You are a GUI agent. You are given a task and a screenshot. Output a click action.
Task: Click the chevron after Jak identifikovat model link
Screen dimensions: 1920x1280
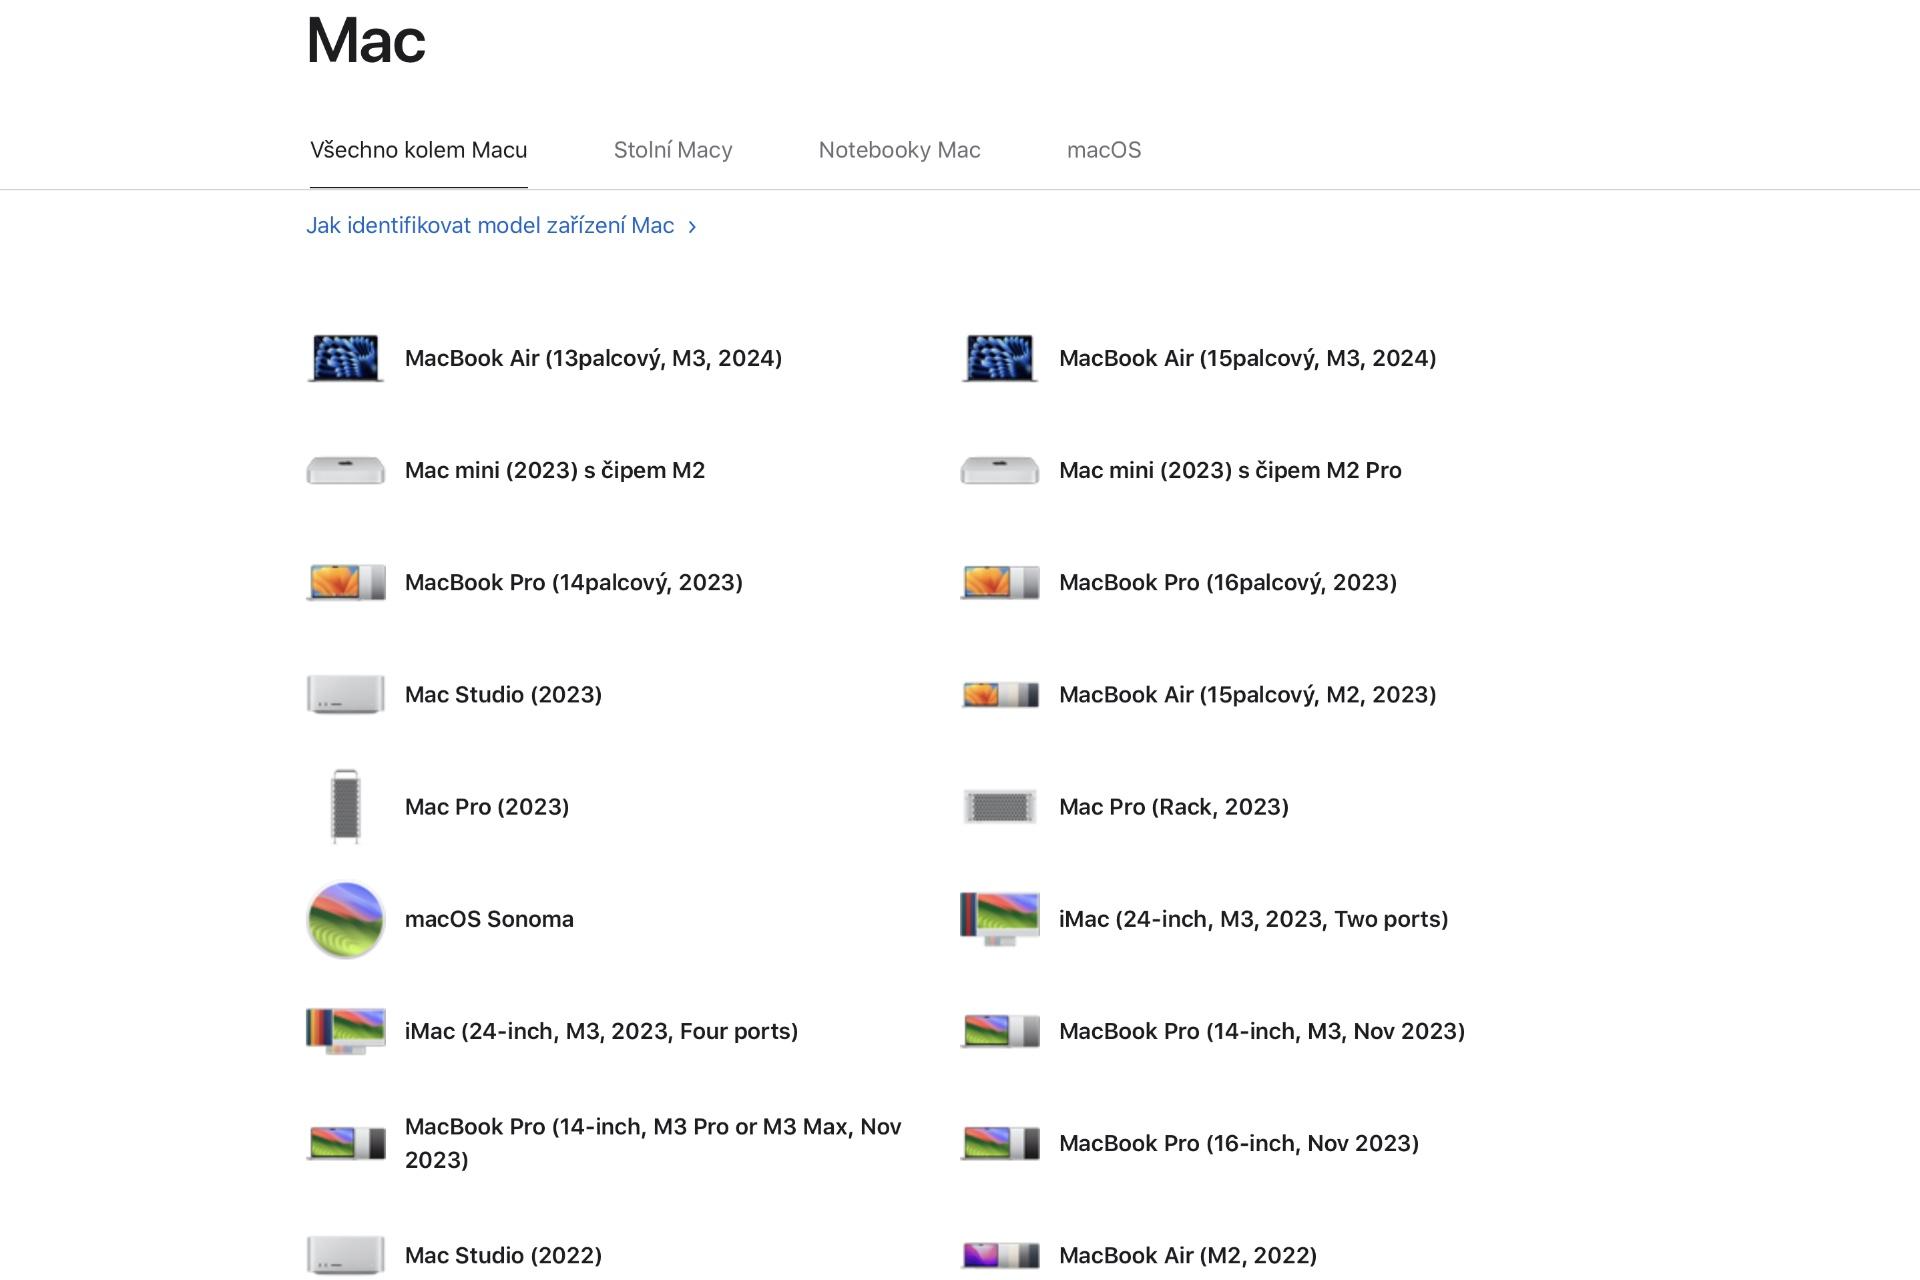coord(692,227)
